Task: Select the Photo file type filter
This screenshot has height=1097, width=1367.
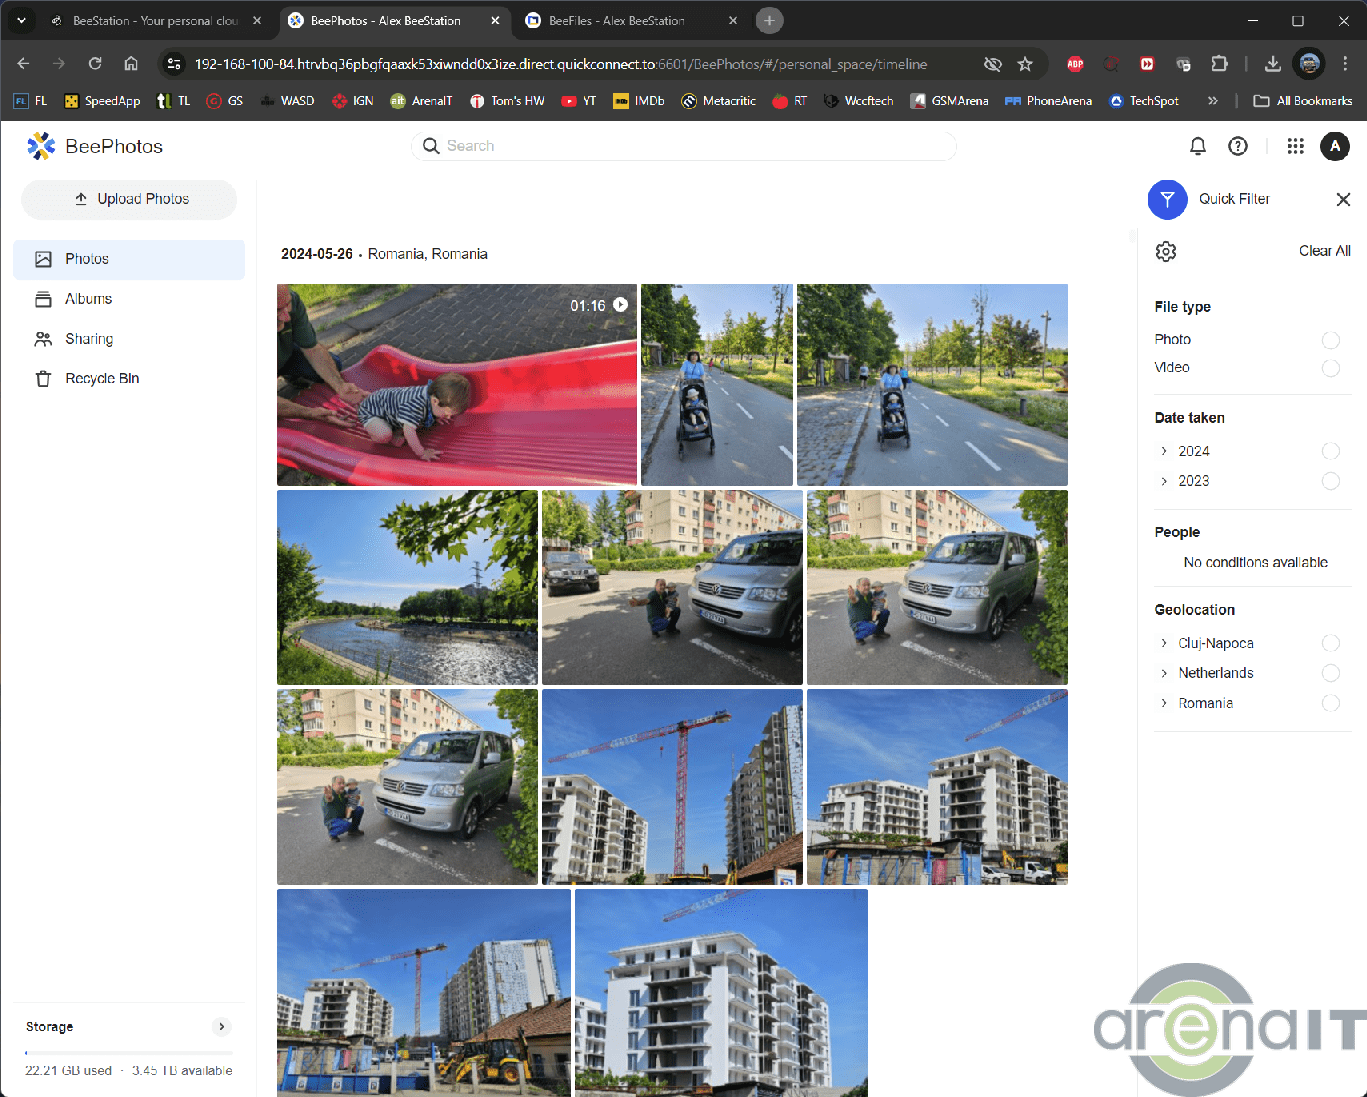Action: coord(1330,340)
